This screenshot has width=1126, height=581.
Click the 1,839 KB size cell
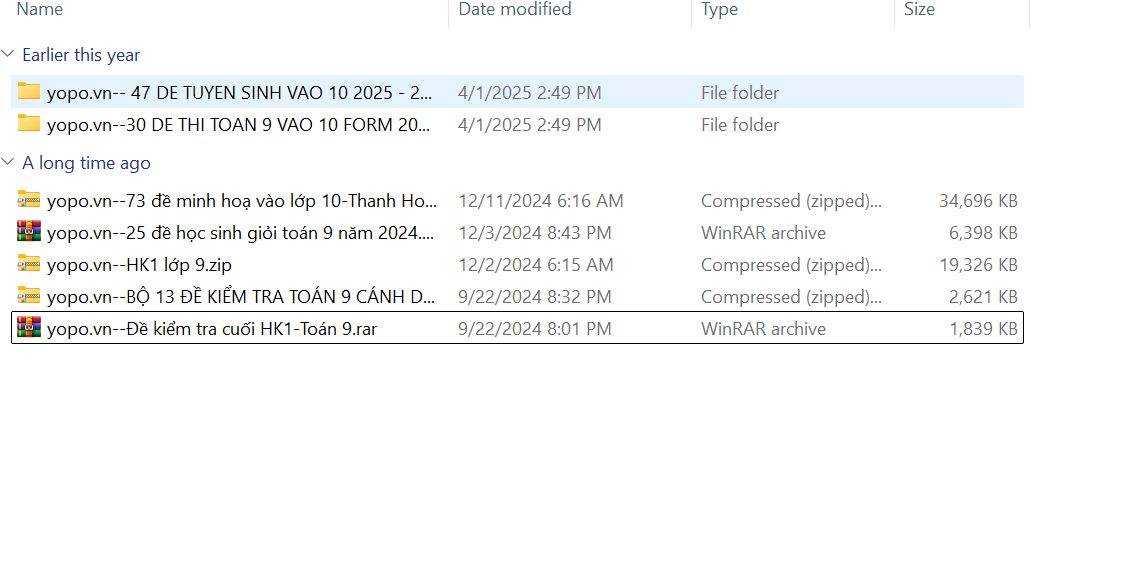(x=983, y=329)
